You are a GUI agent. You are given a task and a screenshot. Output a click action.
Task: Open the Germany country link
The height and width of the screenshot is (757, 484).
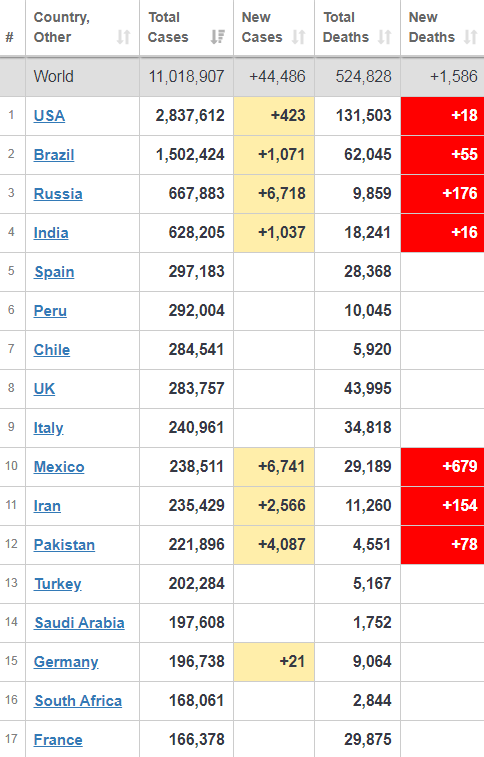tap(66, 662)
